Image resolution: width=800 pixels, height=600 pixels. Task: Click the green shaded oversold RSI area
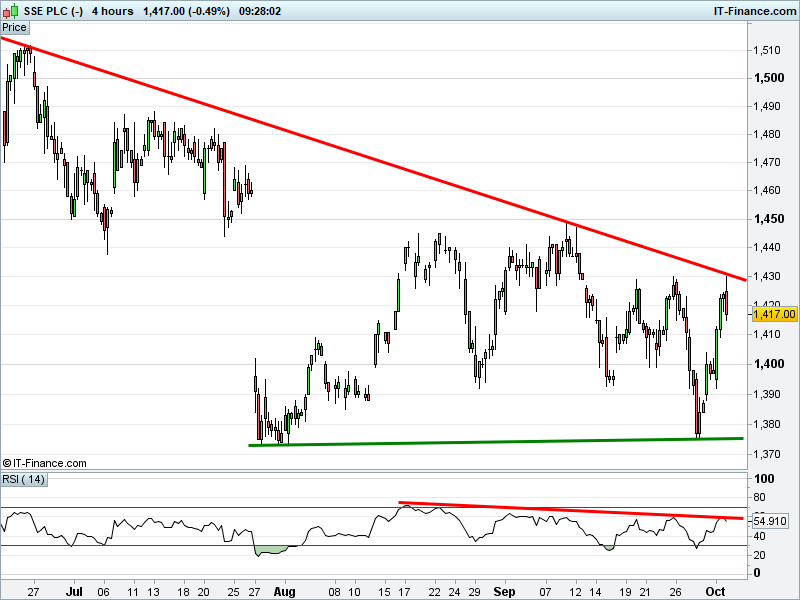pos(269,551)
